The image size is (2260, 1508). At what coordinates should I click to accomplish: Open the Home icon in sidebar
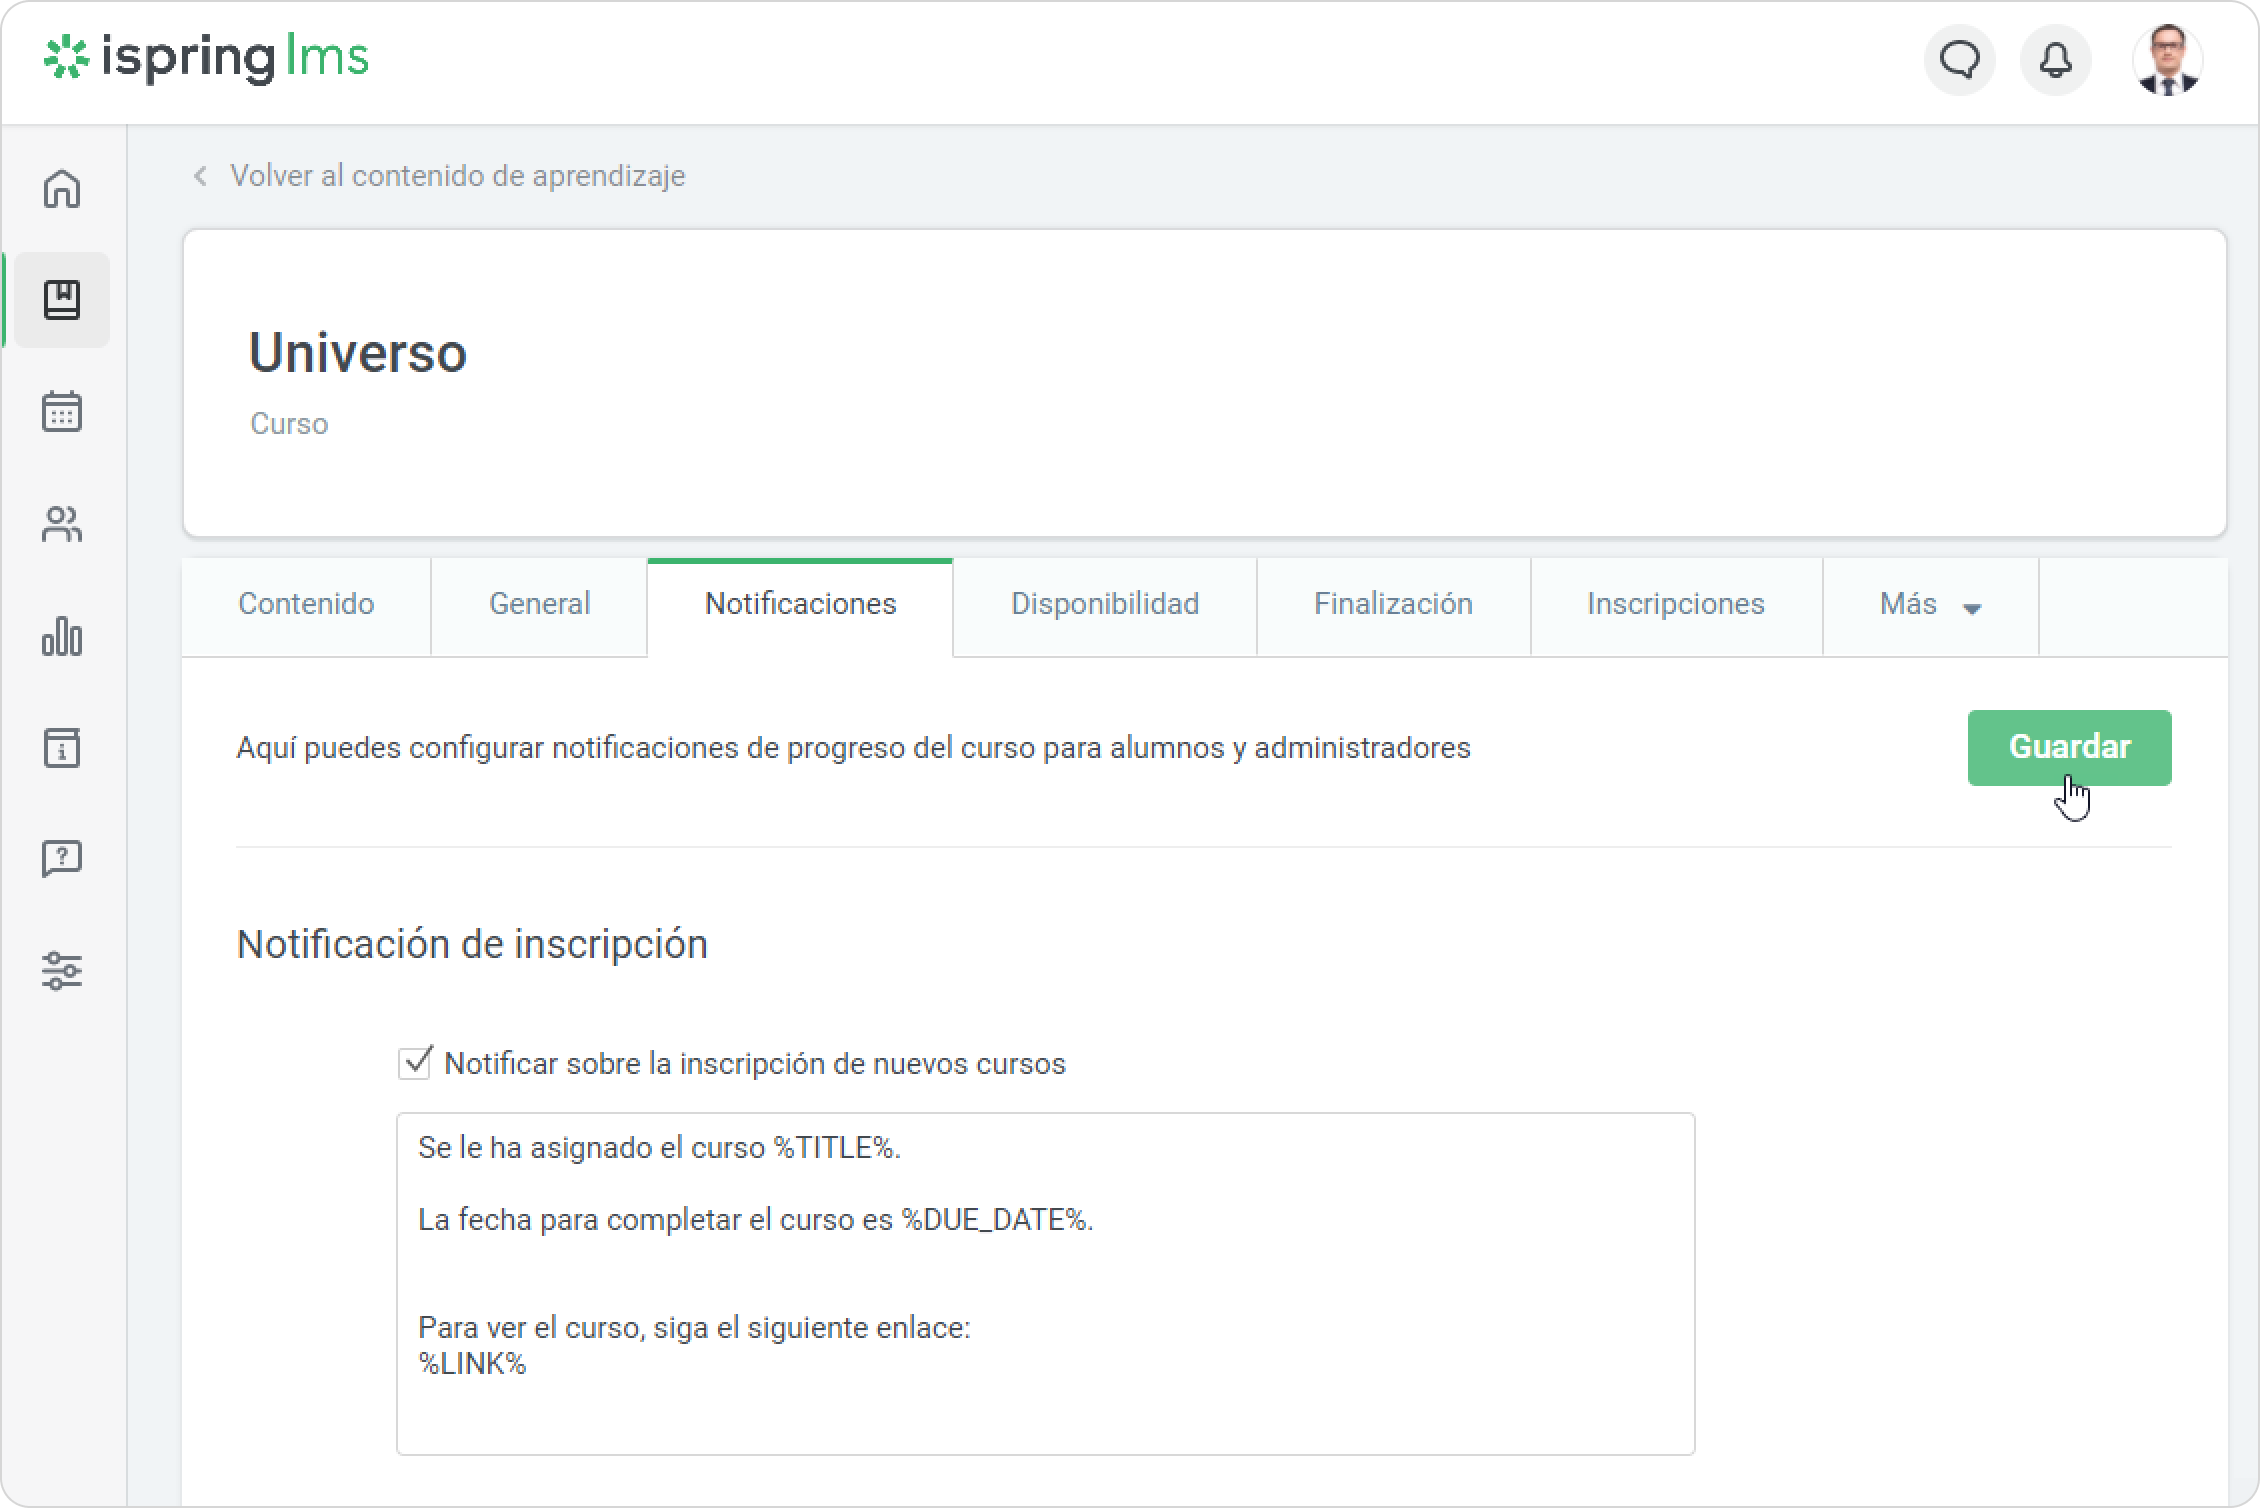tap(62, 188)
